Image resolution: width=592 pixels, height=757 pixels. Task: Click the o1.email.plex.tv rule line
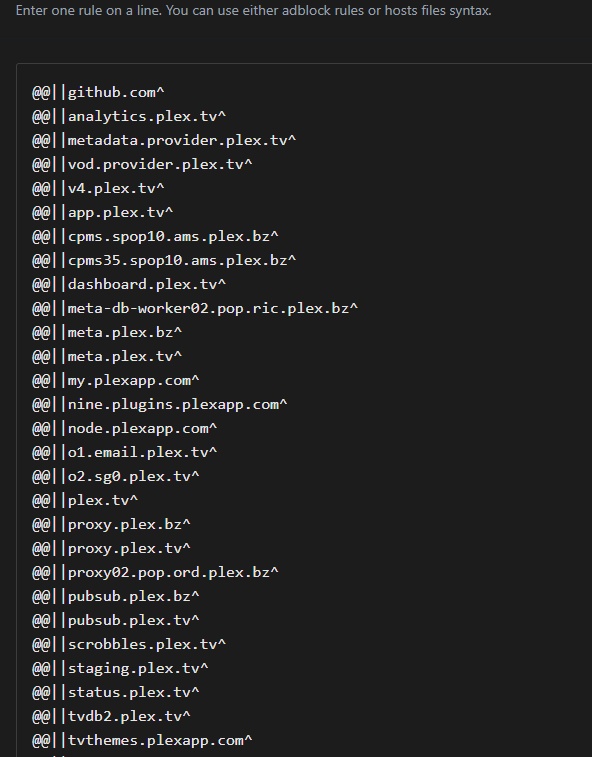coord(125,452)
